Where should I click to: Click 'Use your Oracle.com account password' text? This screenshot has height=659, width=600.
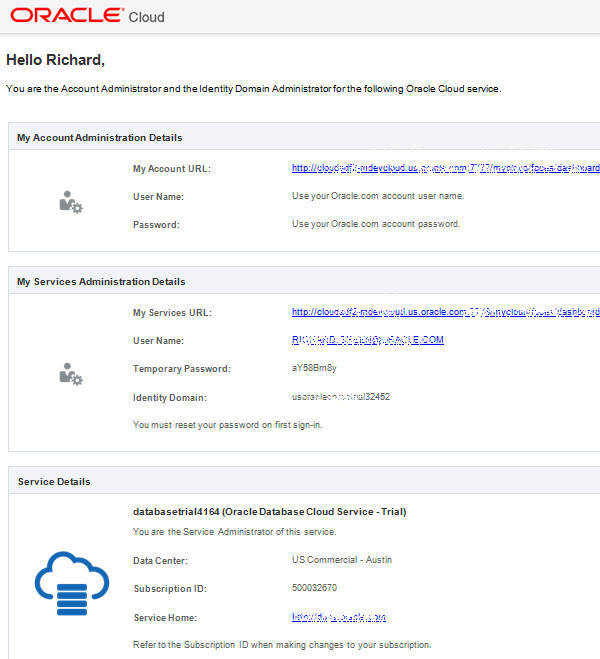click(376, 224)
